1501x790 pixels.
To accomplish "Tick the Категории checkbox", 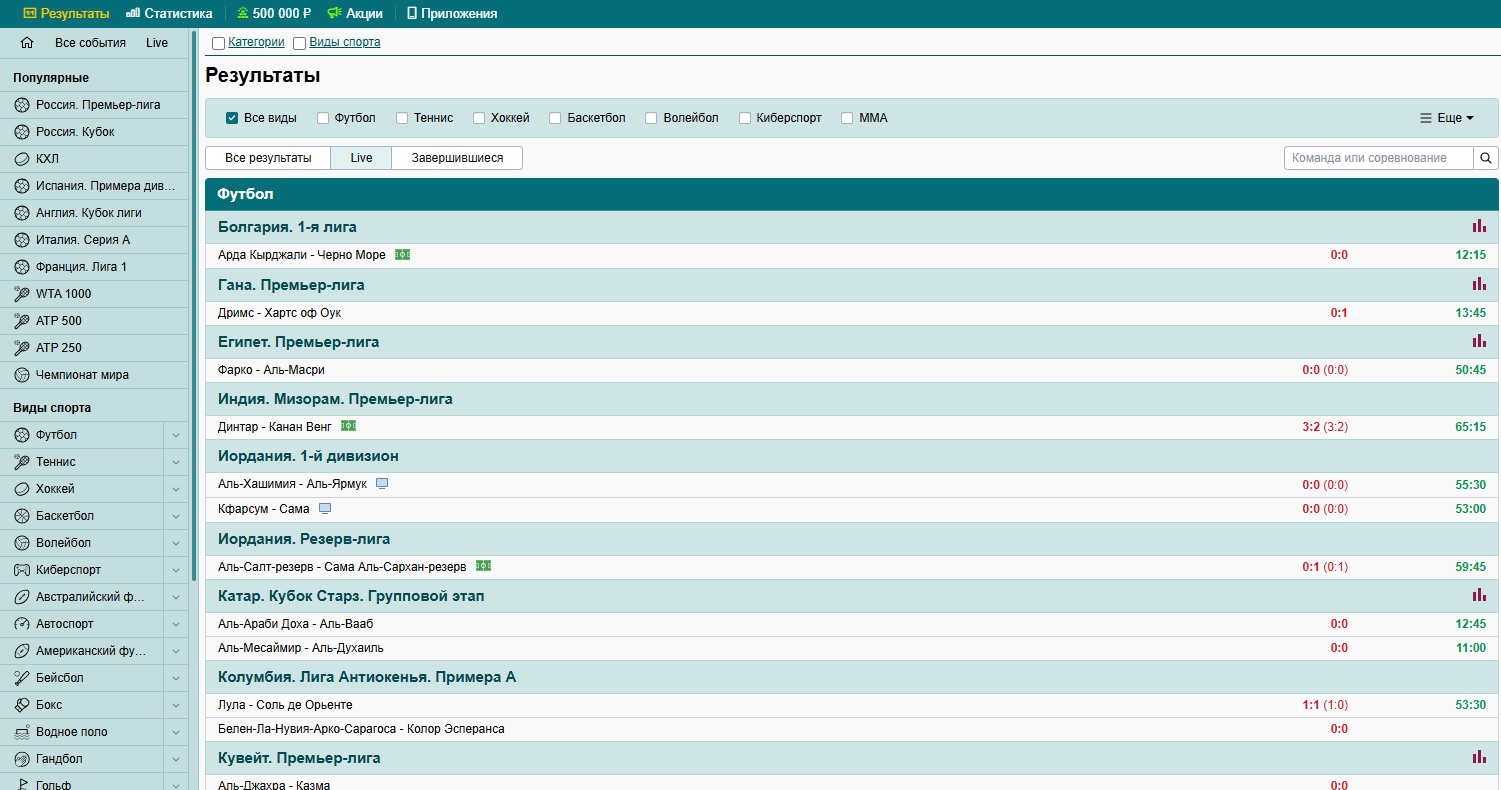I will [218, 43].
